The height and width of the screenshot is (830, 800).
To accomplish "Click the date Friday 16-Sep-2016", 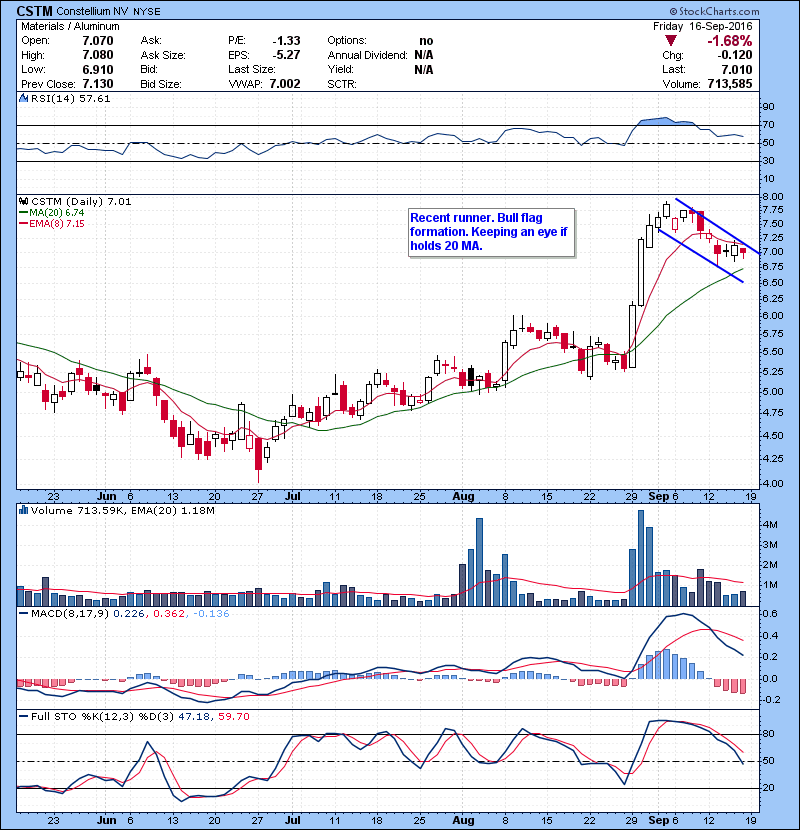I will (703, 26).
